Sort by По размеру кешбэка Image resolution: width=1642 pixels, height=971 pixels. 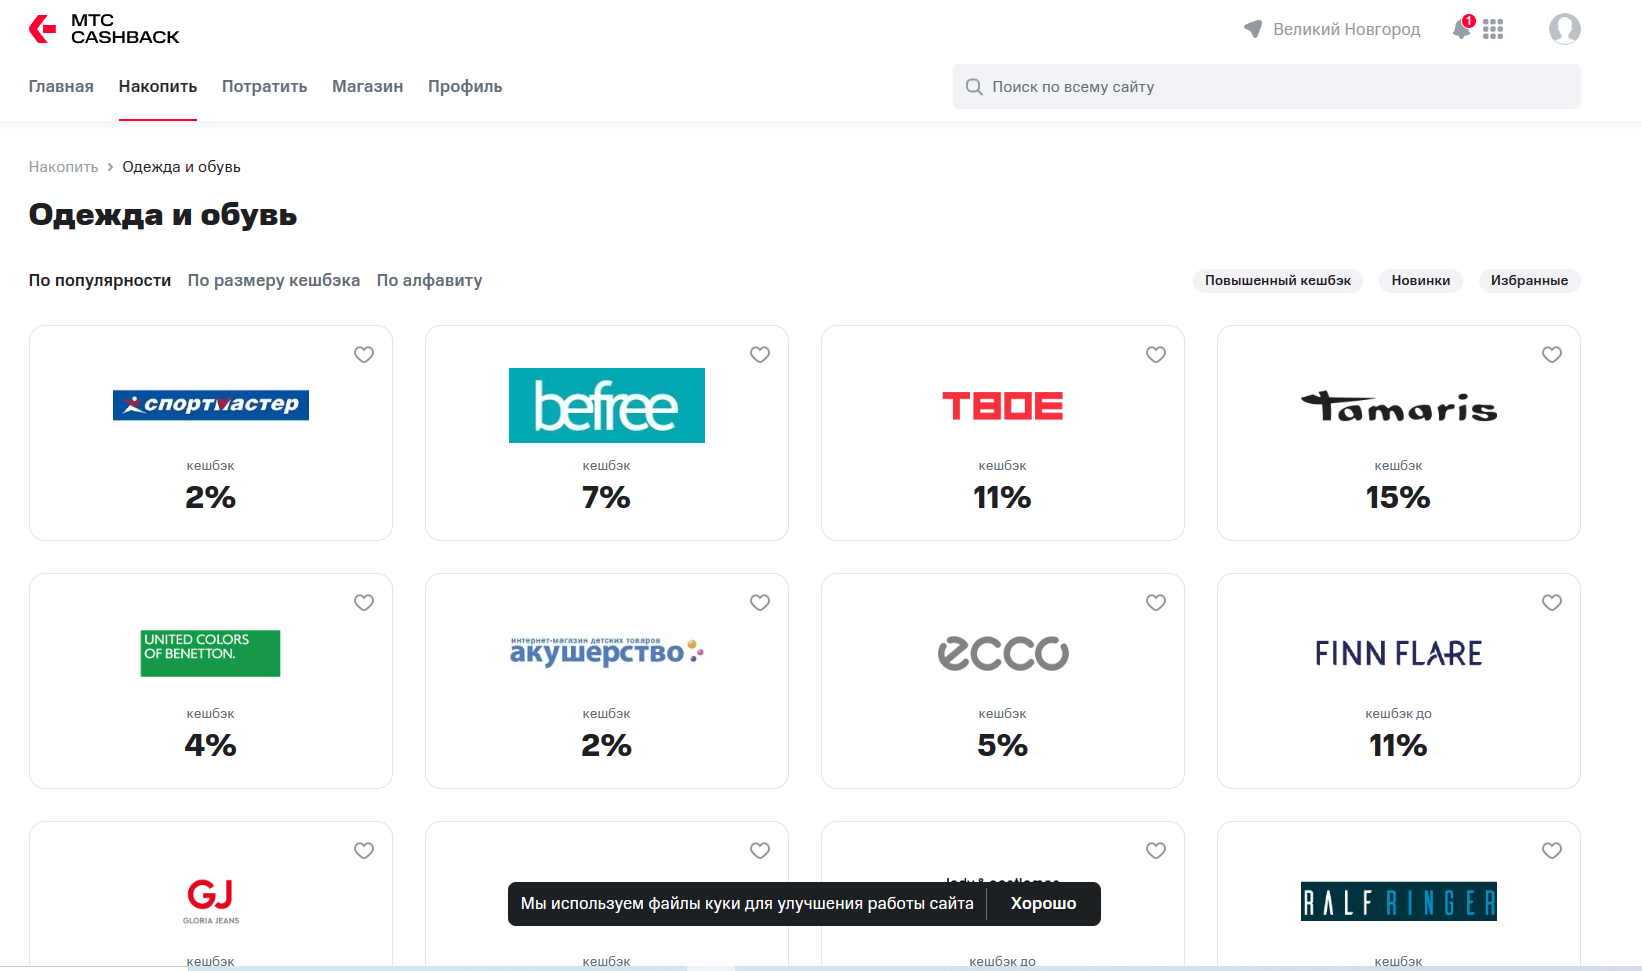point(273,281)
